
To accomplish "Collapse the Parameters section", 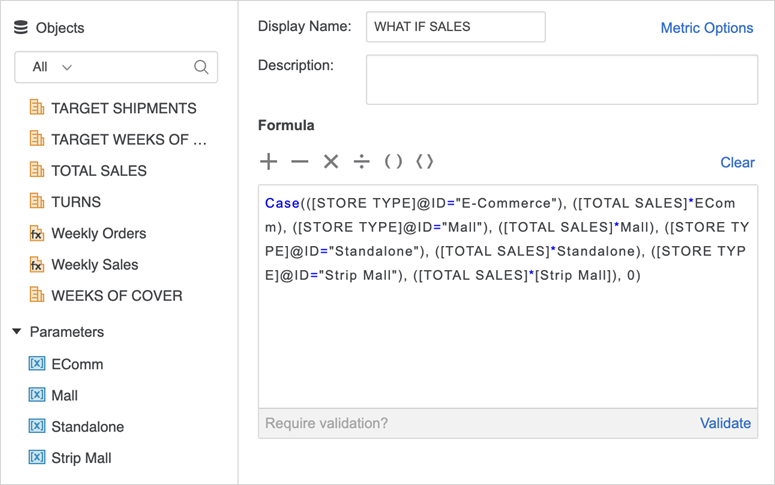I will pos(17,332).
